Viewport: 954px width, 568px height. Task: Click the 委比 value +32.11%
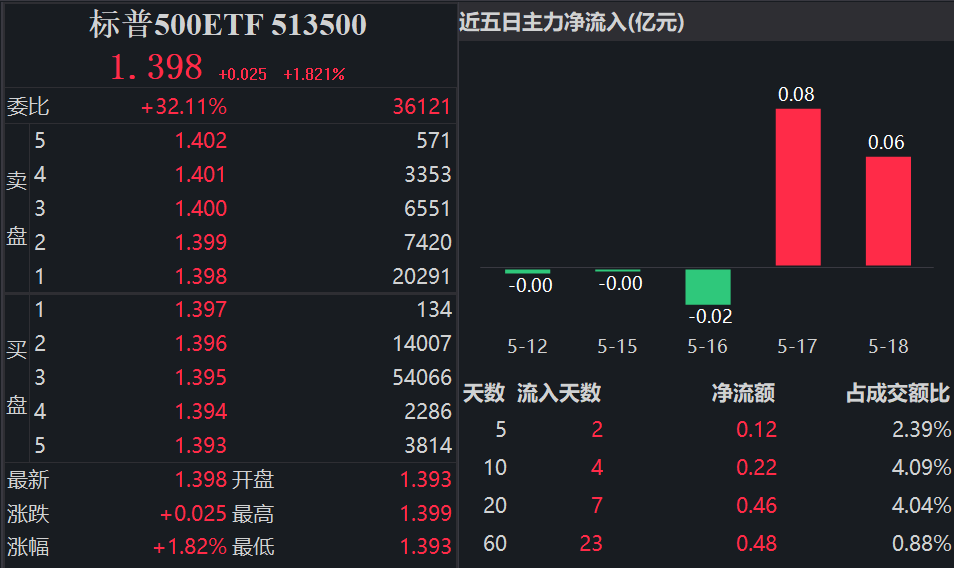click(x=184, y=106)
